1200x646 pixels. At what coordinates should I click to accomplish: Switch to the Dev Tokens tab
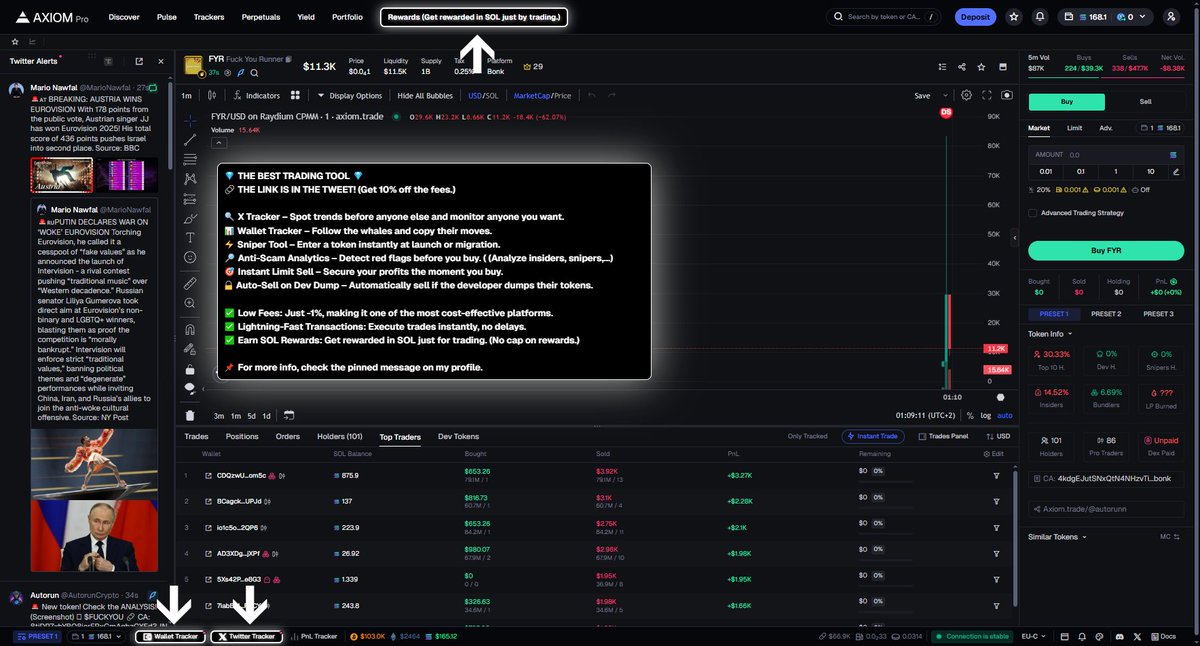[x=459, y=436]
